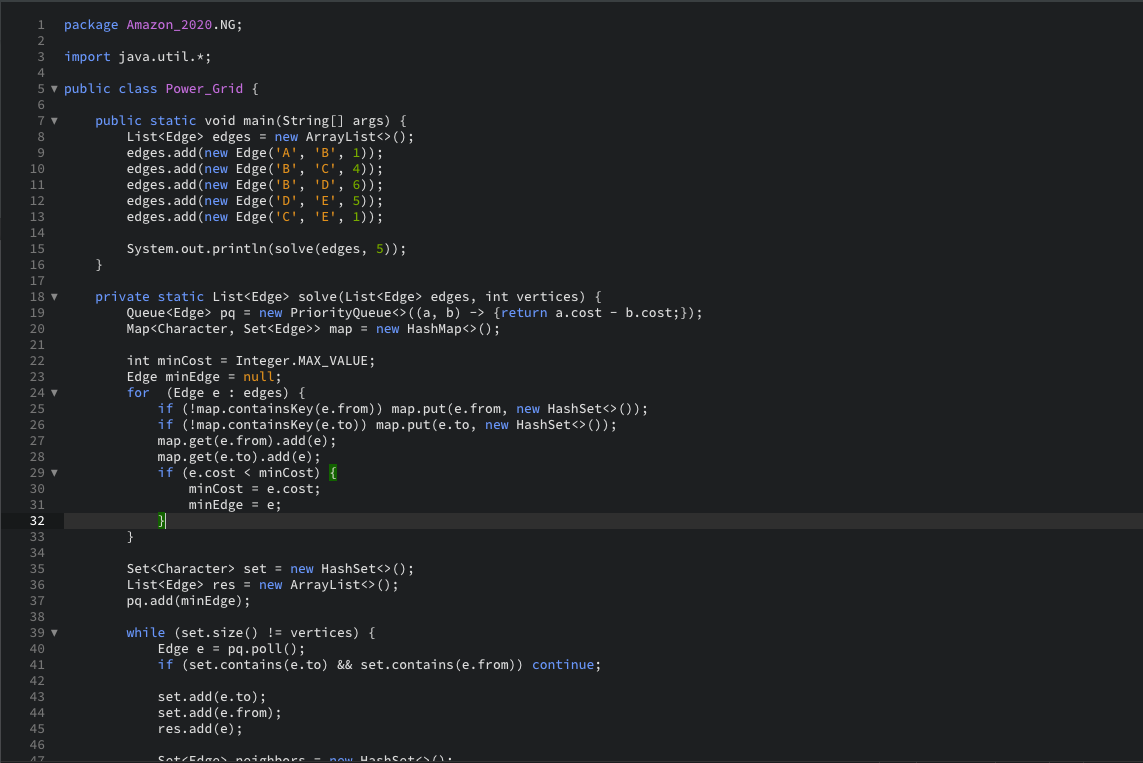Collapse the Power_Grid class fold arrow
The height and width of the screenshot is (763, 1143).
tap(54, 89)
